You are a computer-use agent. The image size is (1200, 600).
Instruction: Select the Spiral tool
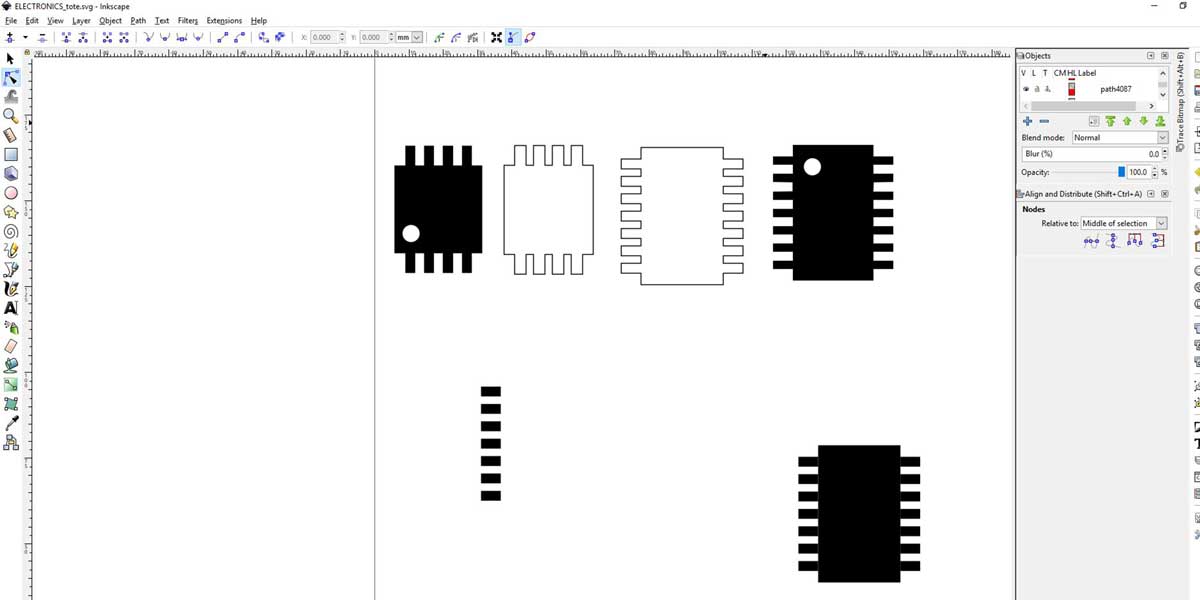point(11,231)
